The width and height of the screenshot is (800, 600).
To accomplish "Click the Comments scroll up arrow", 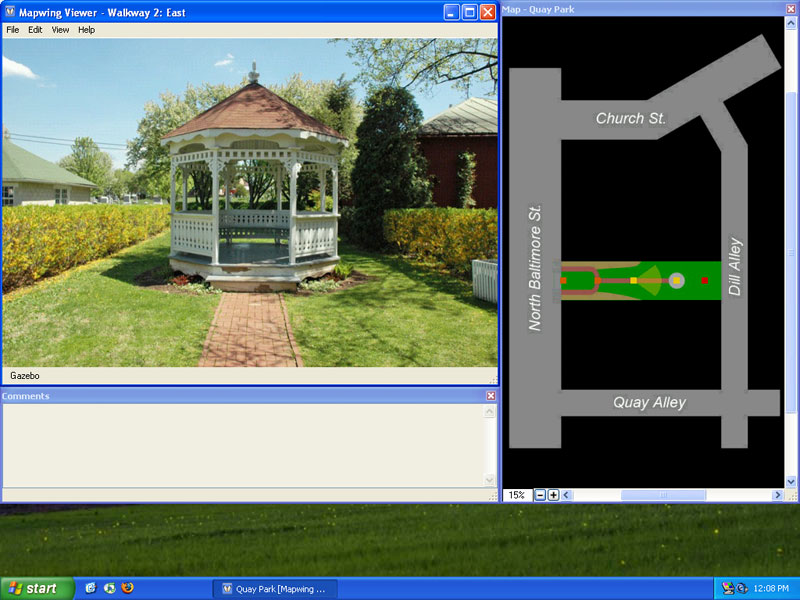I will click(489, 412).
